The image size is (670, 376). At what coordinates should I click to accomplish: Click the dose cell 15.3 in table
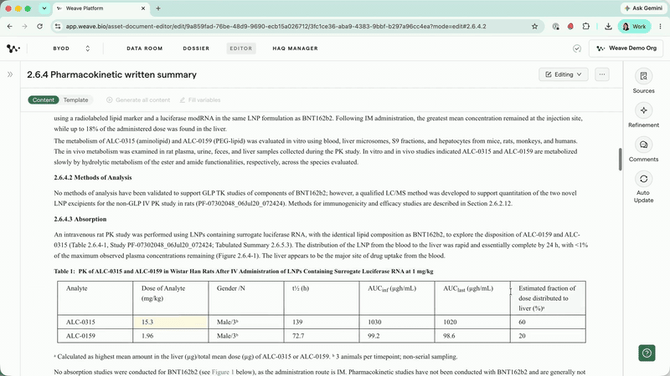pyautogui.click(x=170, y=322)
